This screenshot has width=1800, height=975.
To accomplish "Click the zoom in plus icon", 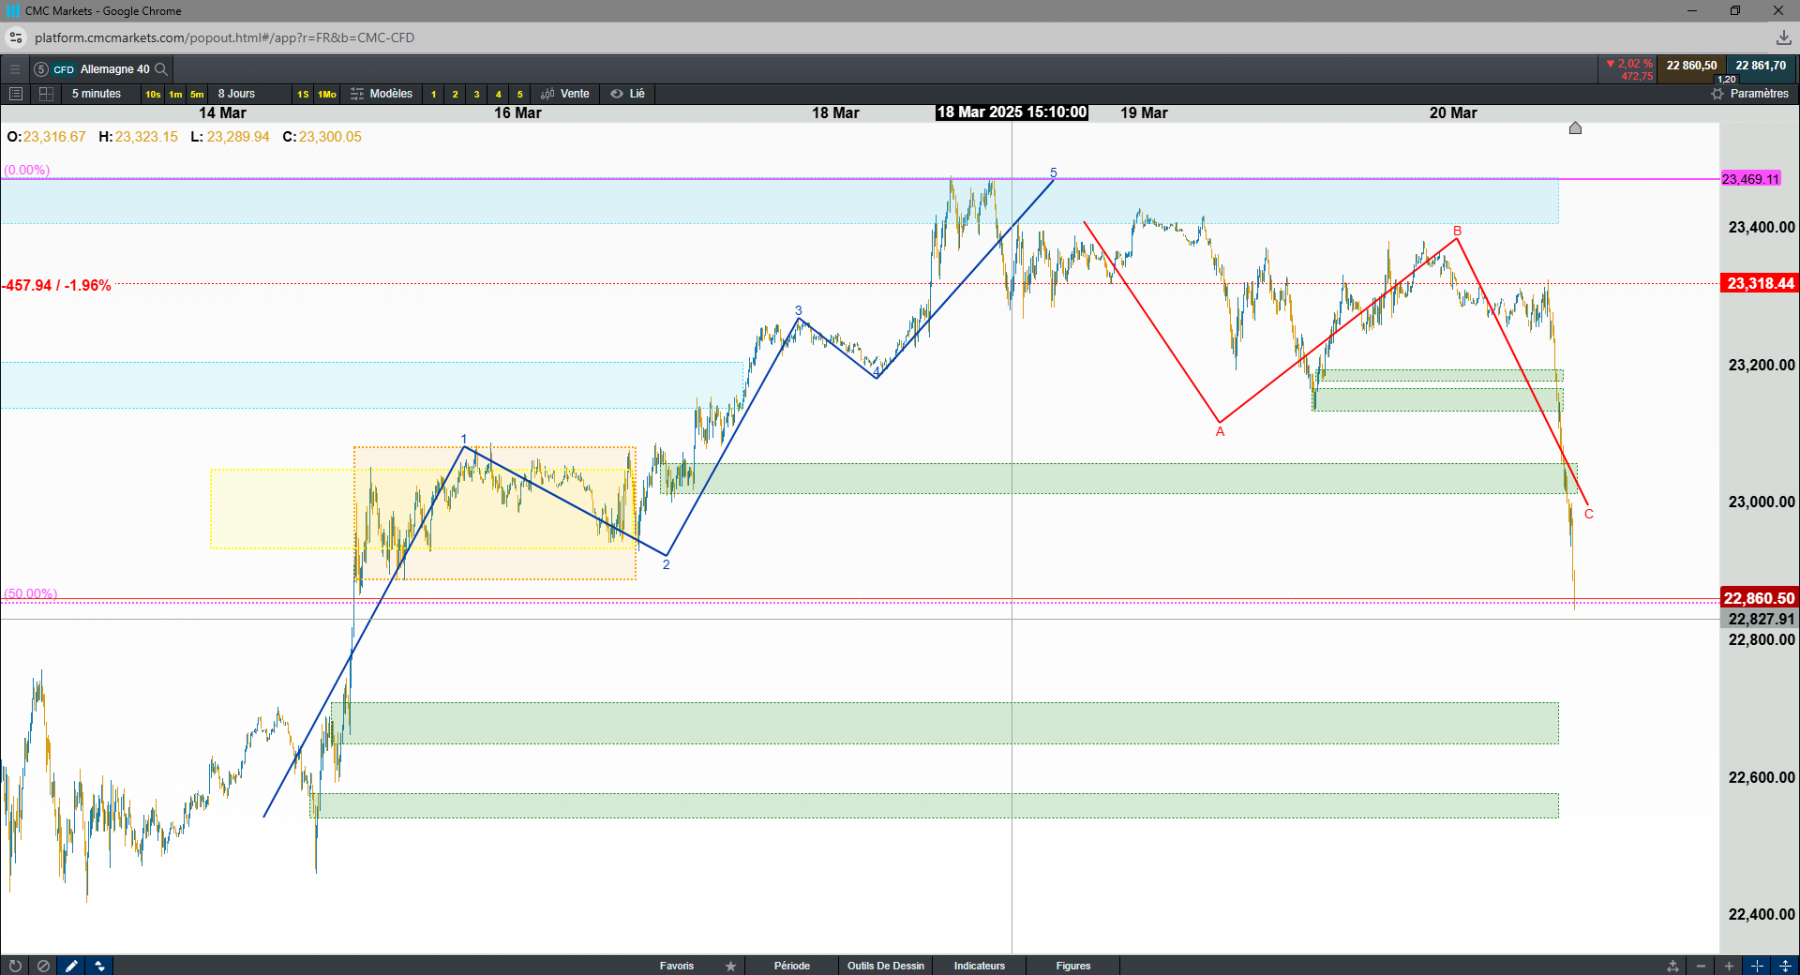I will pos(1729,966).
